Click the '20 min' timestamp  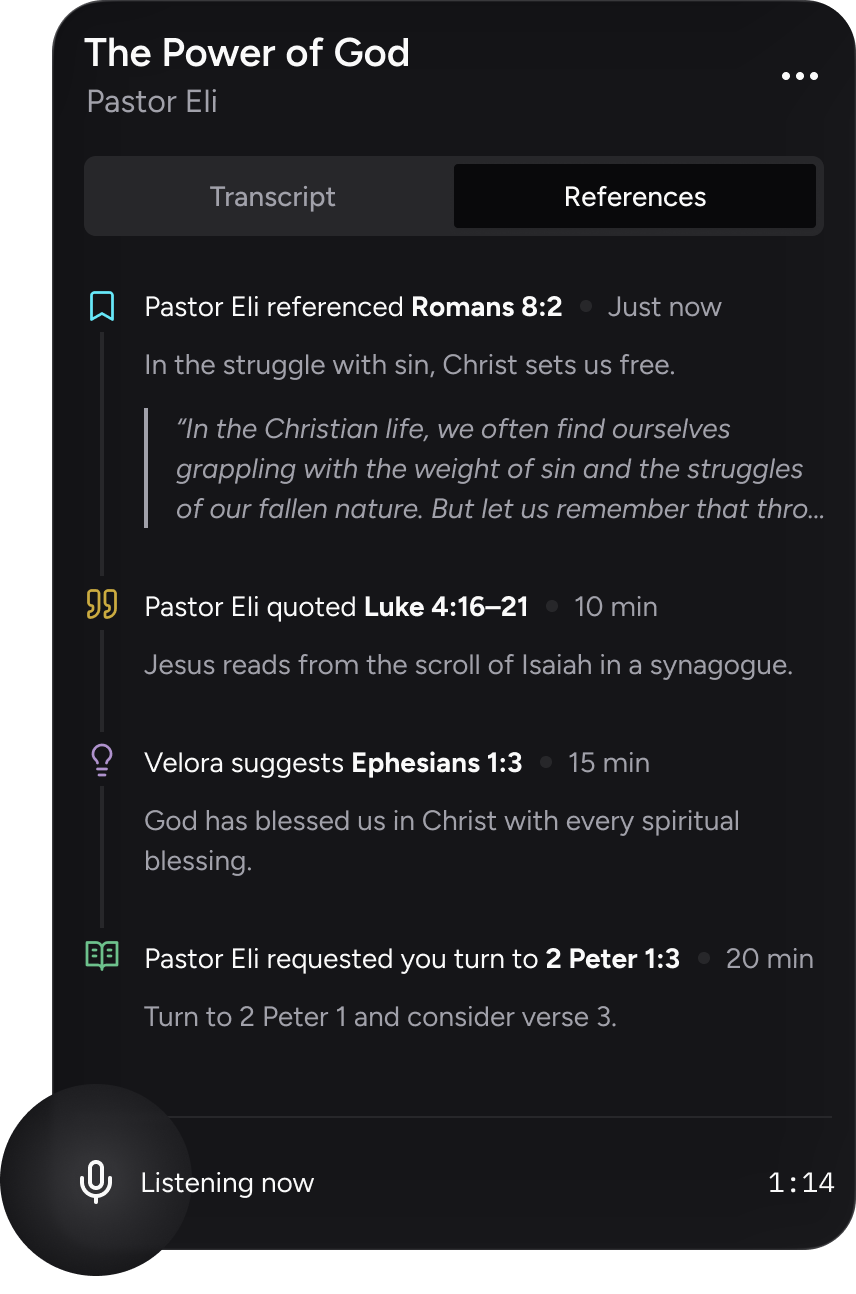(x=769, y=959)
